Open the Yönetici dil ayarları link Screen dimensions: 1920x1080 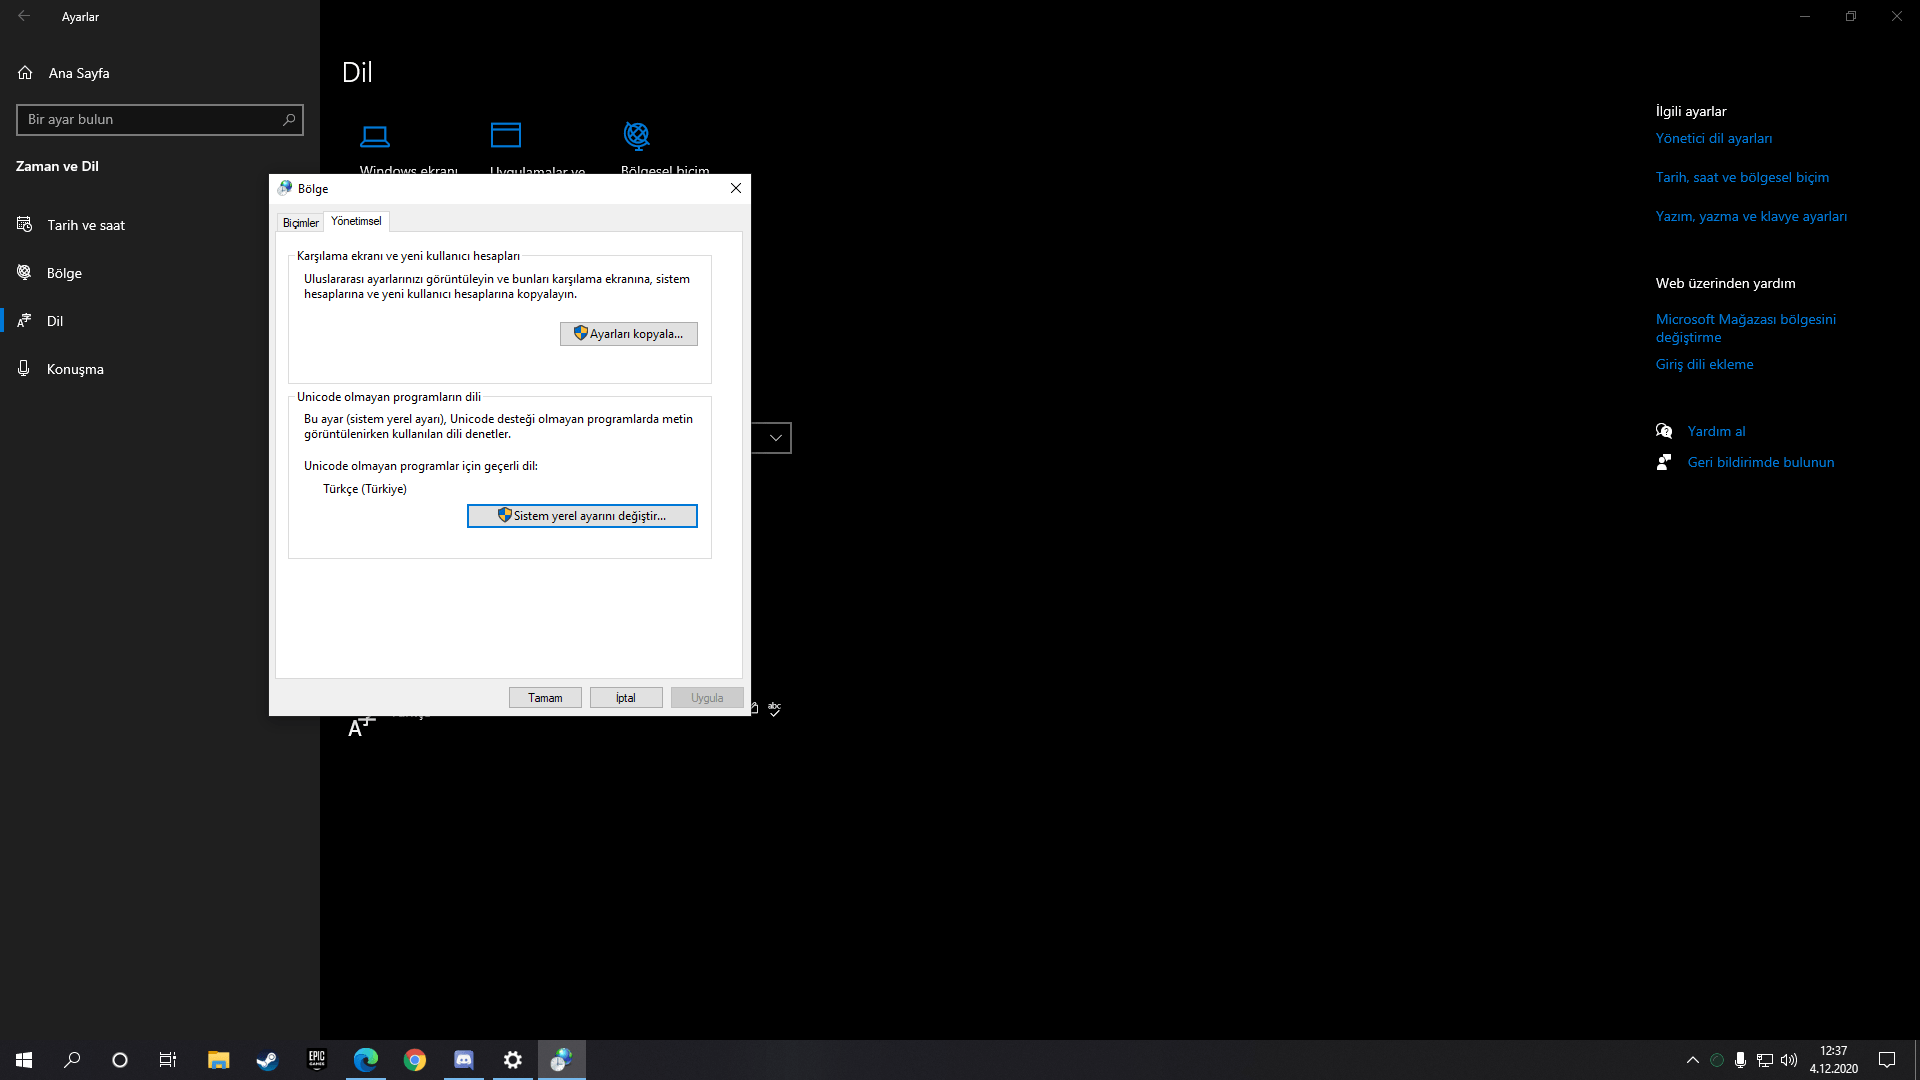click(x=1713, y=139)
